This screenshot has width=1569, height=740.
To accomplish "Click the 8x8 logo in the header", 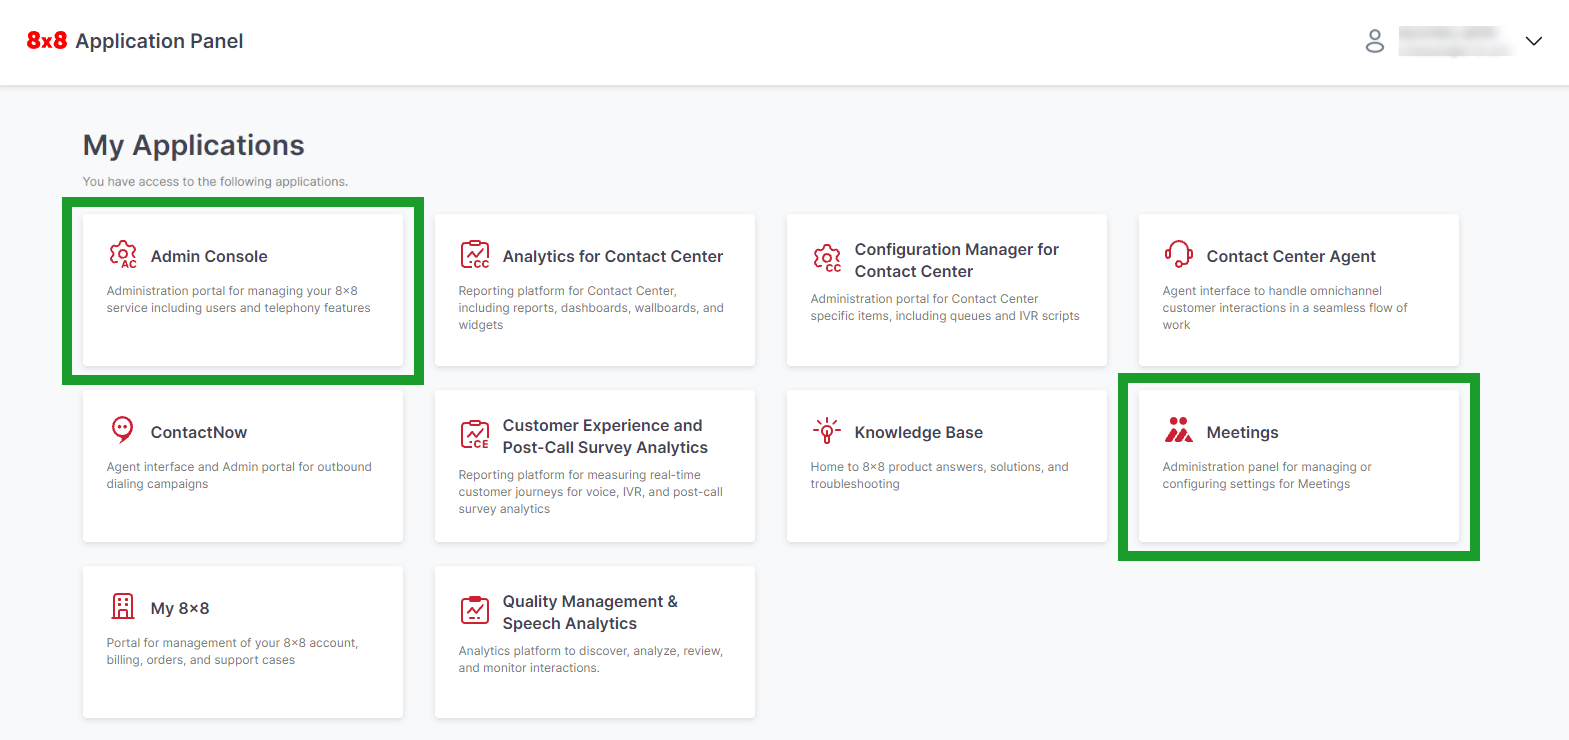I will pyautogui.click(x=47, y=41).
